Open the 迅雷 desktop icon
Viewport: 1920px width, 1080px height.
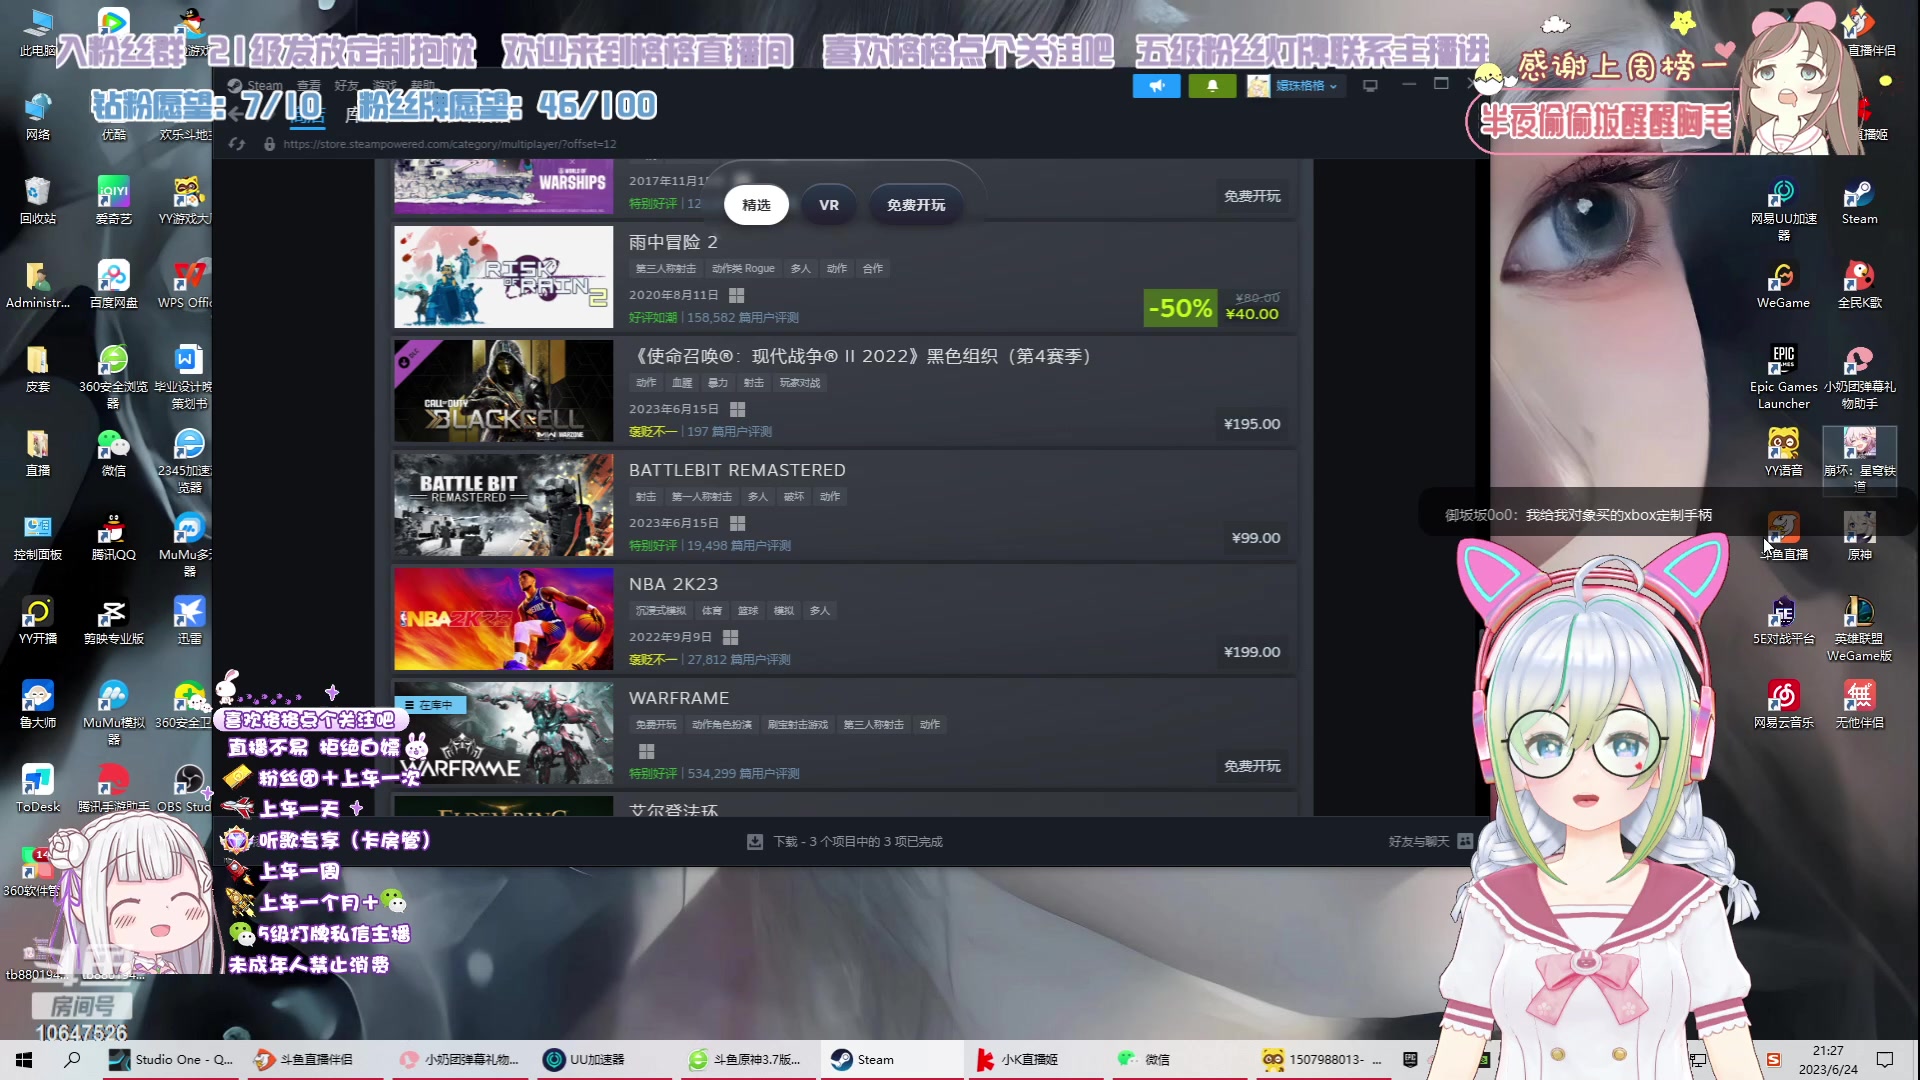point(189,621)
